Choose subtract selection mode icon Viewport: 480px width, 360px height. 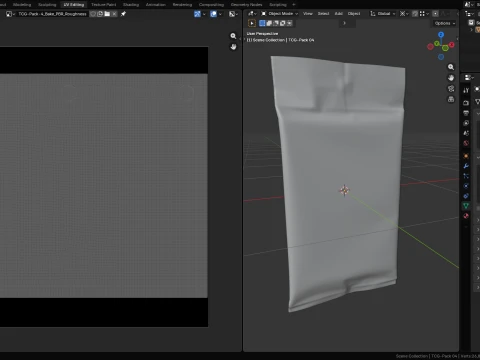click(276, 23)
